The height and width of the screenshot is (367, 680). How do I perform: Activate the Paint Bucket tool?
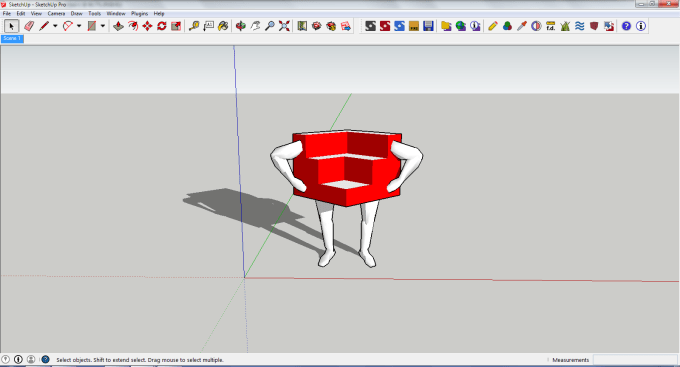tap(223, 26)
